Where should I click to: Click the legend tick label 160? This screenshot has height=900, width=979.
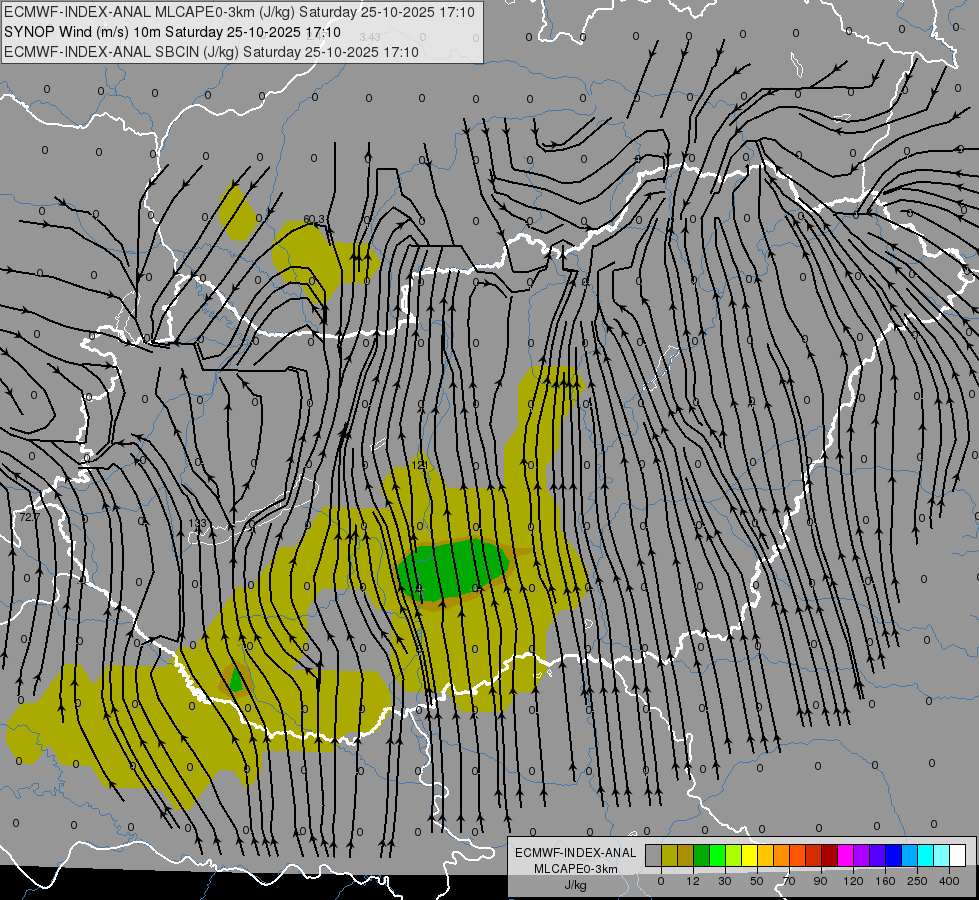[885, 881]
